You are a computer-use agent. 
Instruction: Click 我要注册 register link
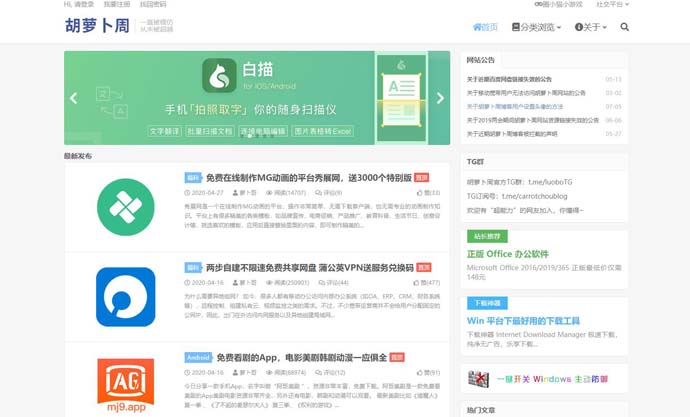click(x=117, y=4)
